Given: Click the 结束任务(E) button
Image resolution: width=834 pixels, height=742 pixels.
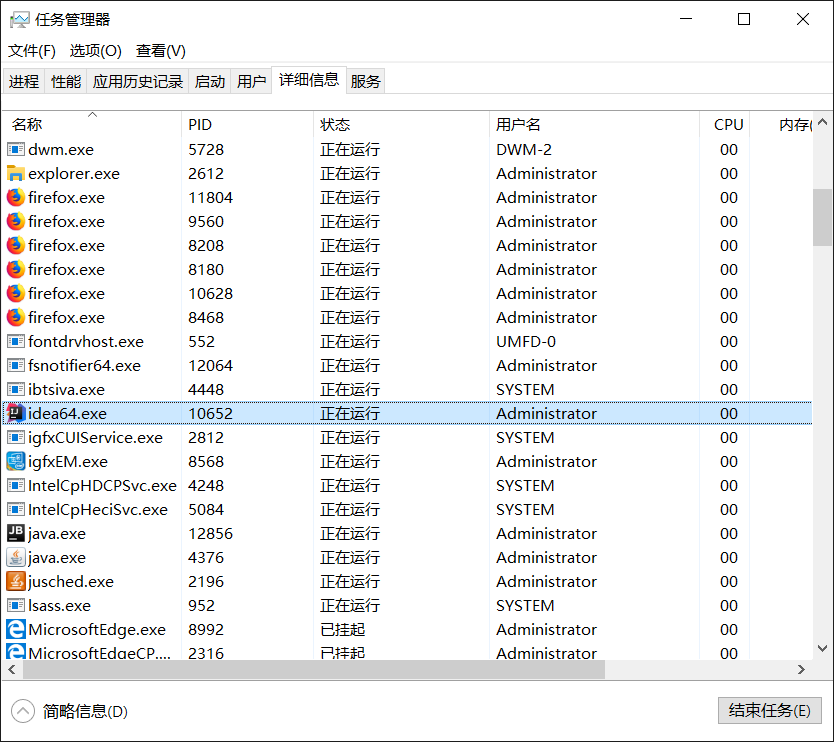Looking at the screenshot, I should coord(770,711).
